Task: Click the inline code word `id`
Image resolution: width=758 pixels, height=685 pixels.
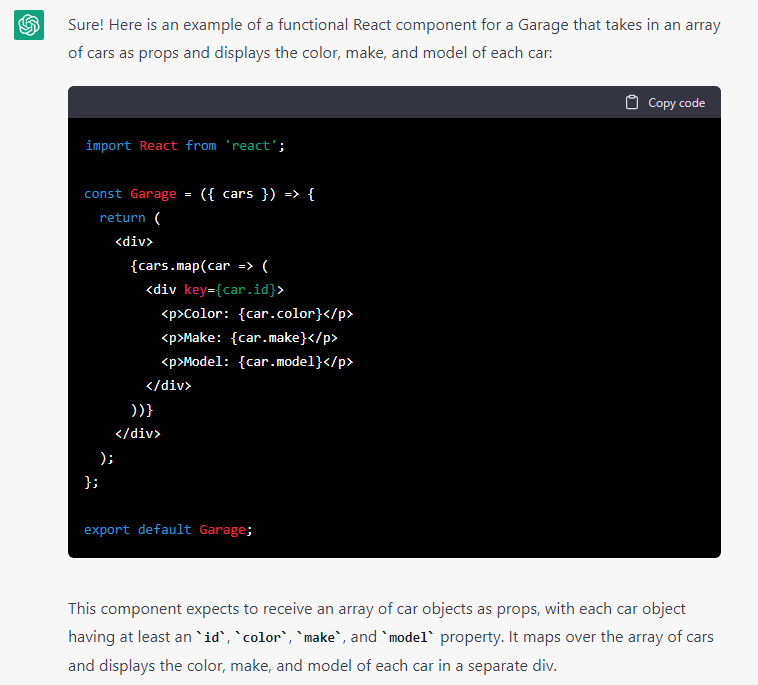Action: (x=211, y=638)
